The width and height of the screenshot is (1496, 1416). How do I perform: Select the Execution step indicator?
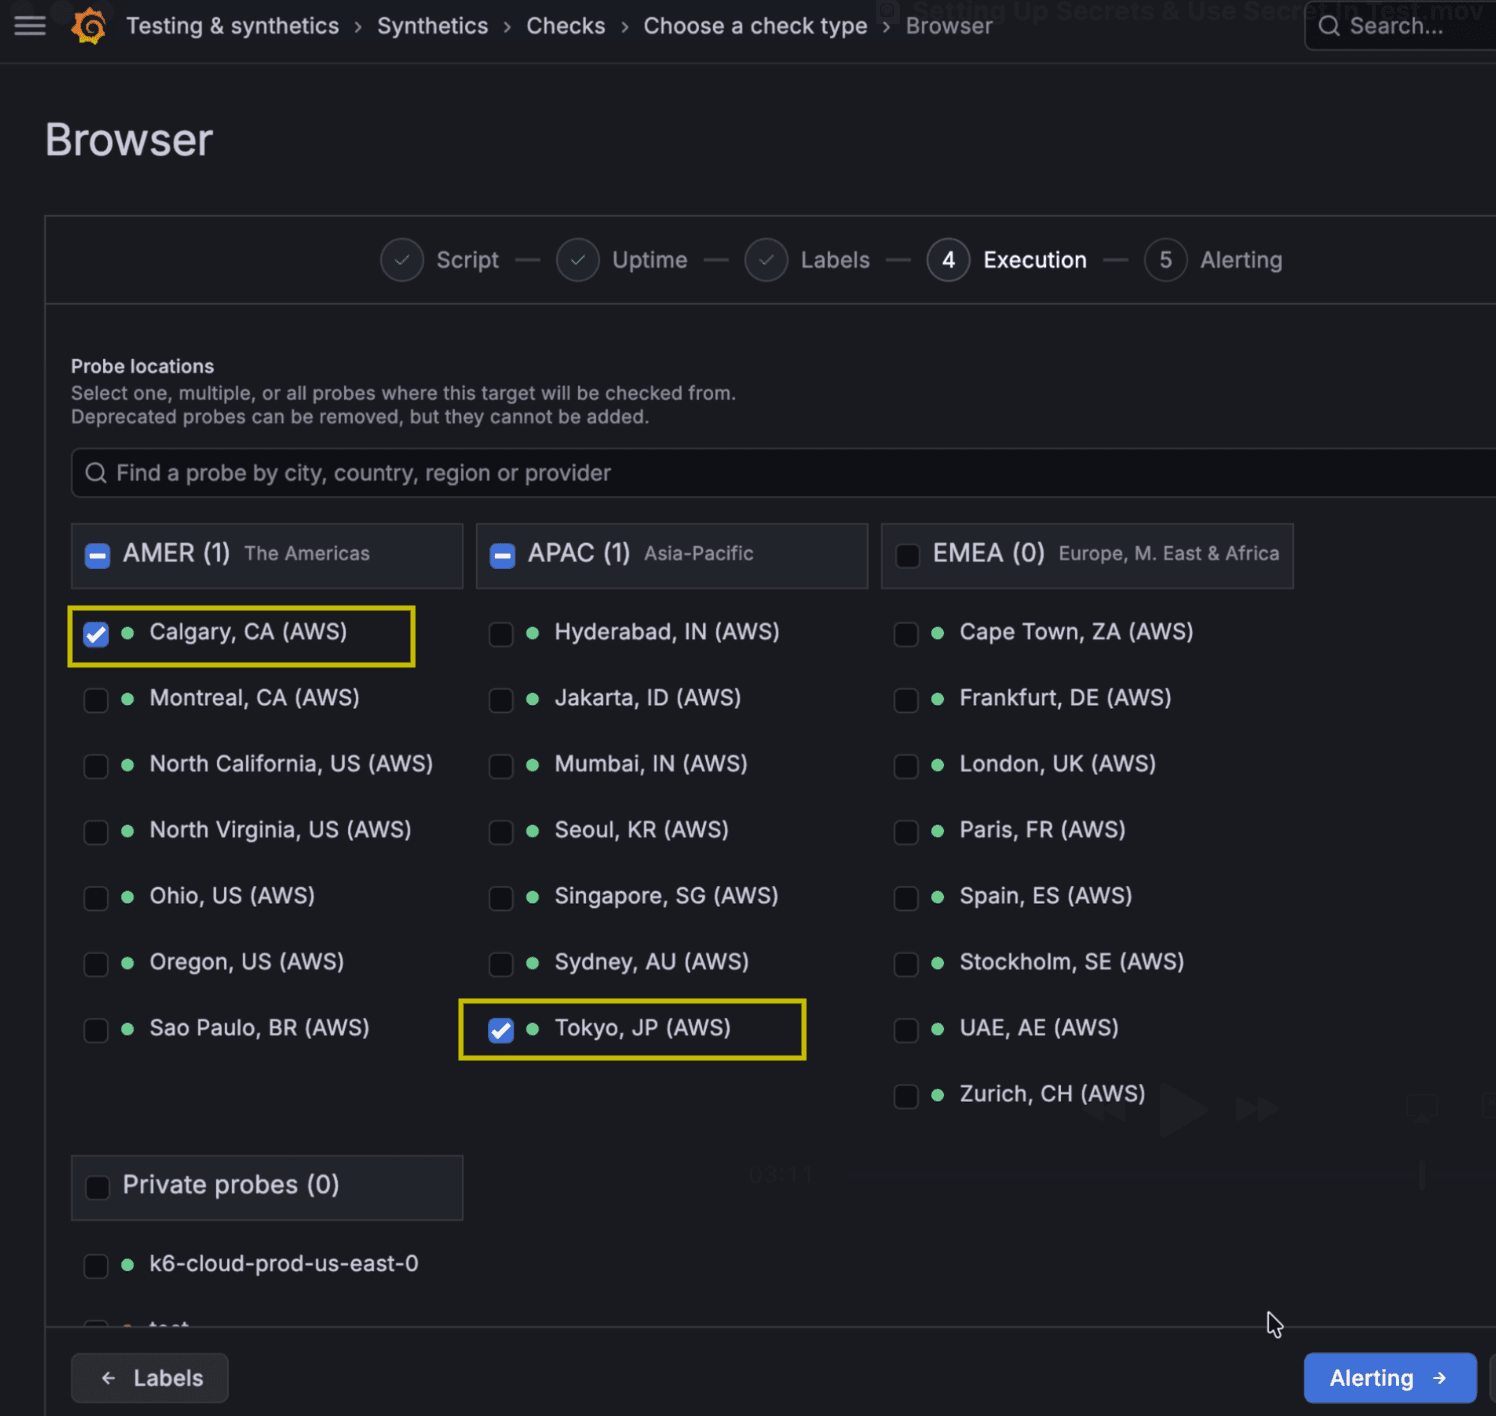coord(948,259)
